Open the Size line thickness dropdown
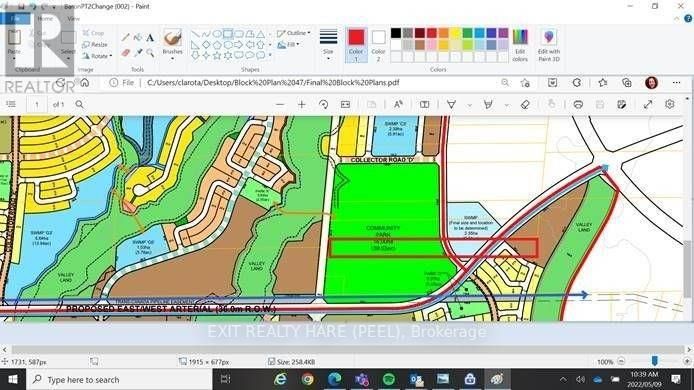The image size is (694, 390). click(x=328, y=45)
